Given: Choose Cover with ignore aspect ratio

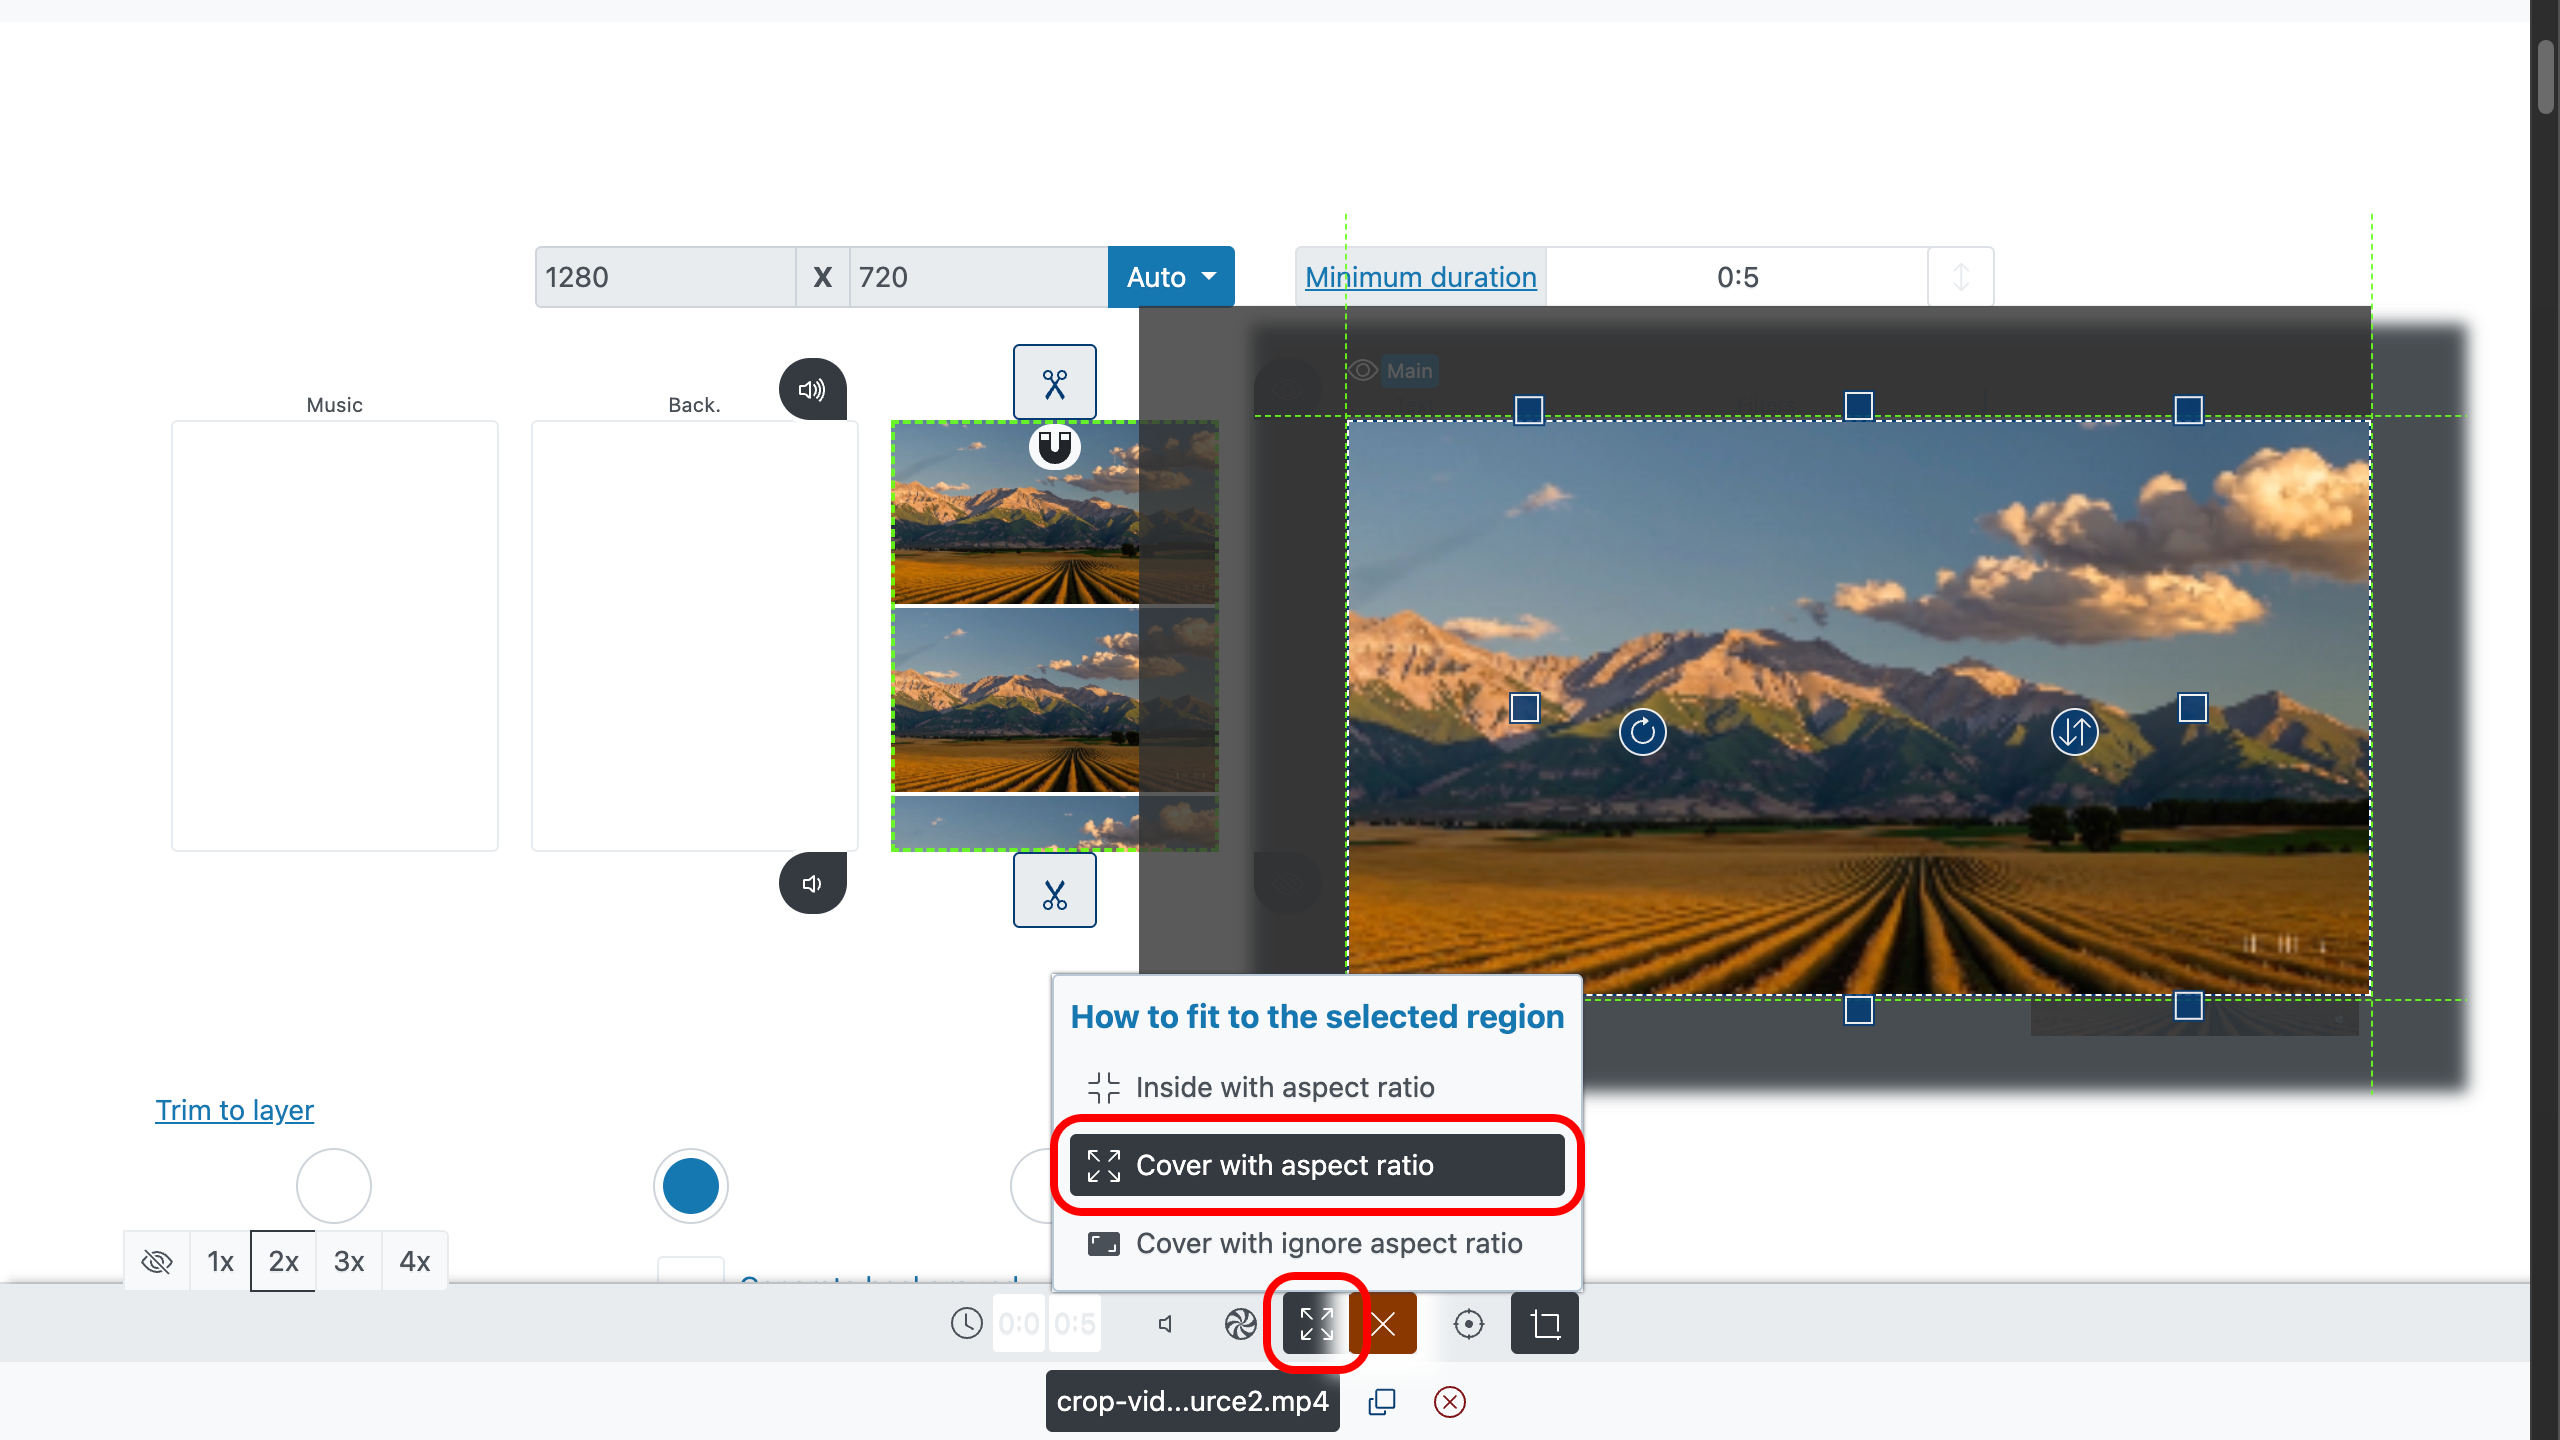Looking at the screenshot, I should click(1328, 1243).
